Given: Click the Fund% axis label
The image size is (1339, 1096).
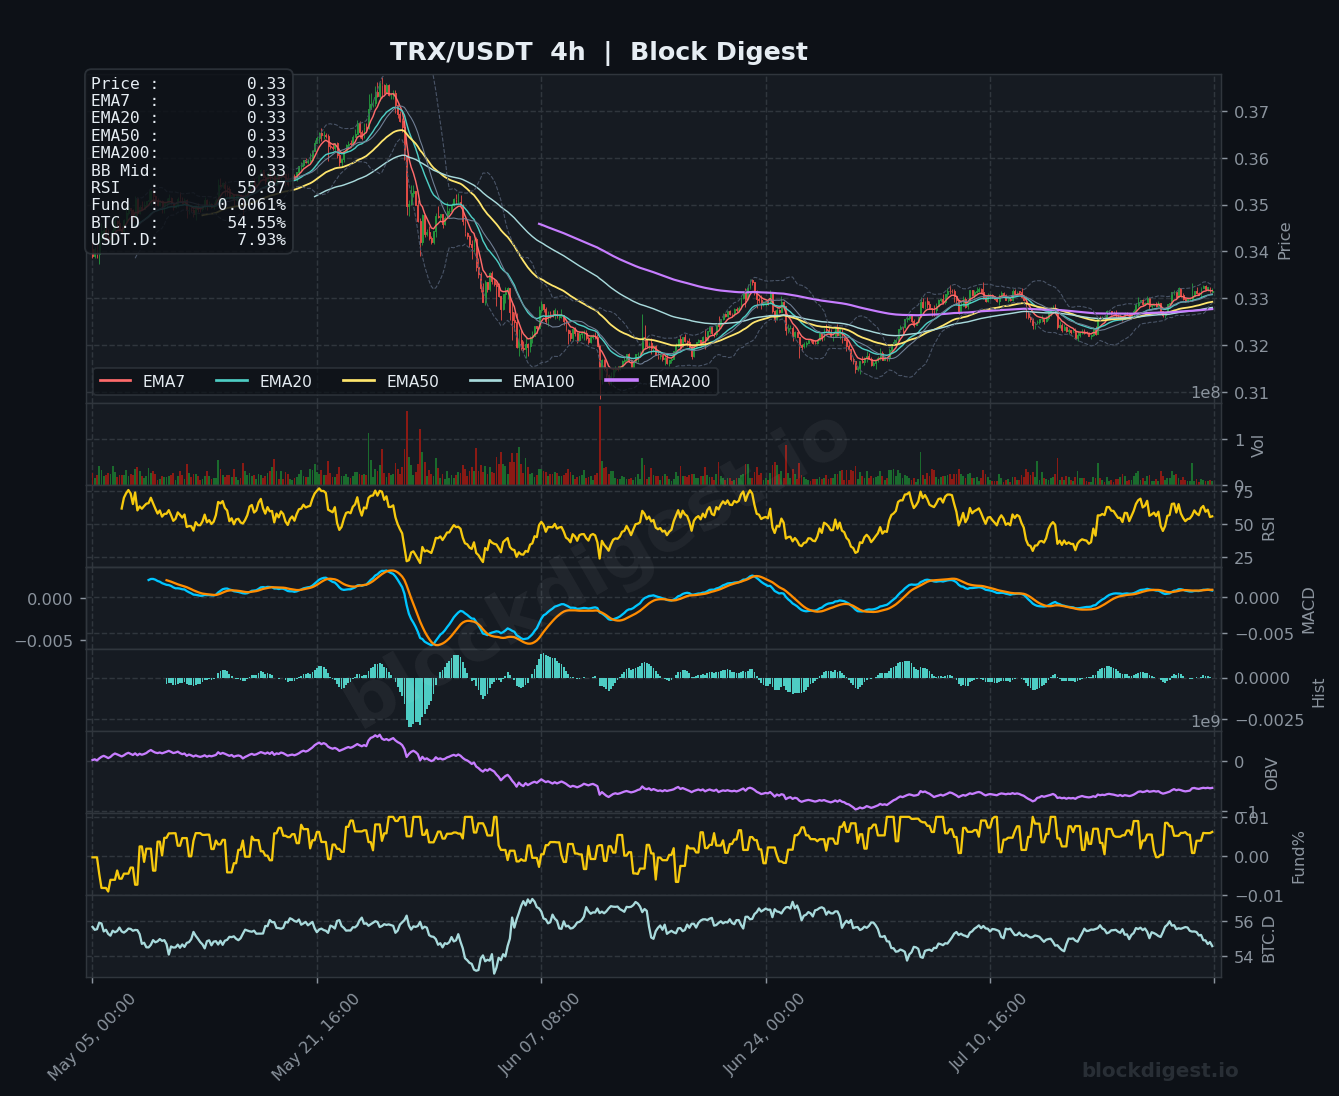Looking at the screenshot, I should [x=1299, y=857].
